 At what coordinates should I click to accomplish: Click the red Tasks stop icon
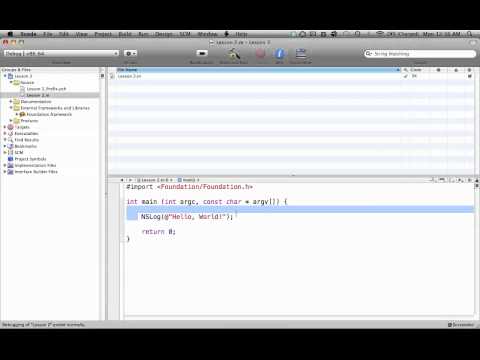pyautogui.click(x=261, y=53)
